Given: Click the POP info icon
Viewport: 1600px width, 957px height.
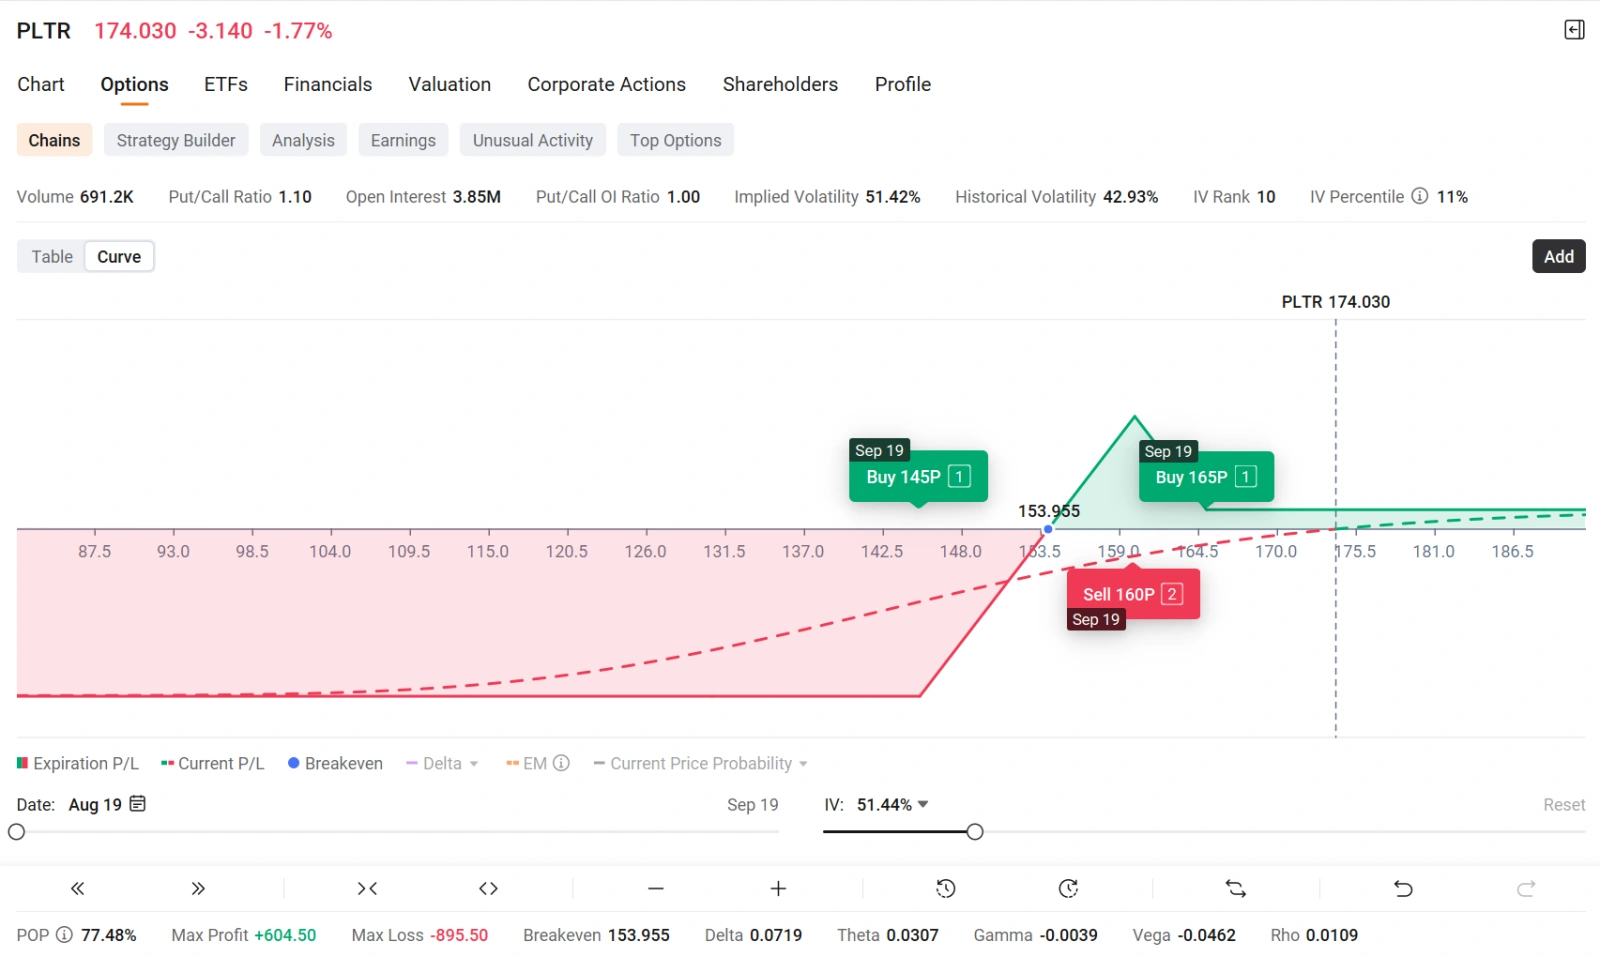Looking at the screenshot, I should [64, 935].
